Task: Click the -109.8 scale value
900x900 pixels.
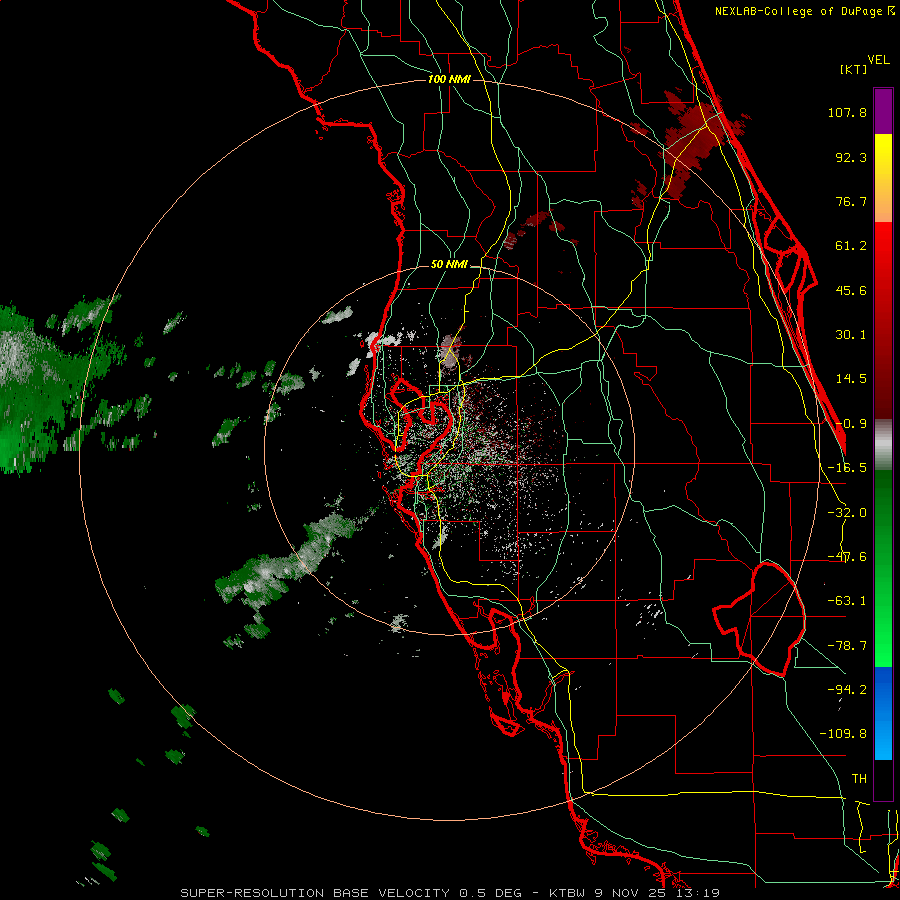Action: tap(843, 734)
